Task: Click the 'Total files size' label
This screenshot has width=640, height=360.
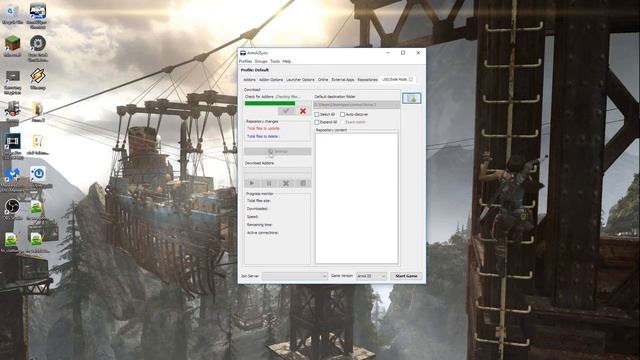Action: (x=259, y=201)
